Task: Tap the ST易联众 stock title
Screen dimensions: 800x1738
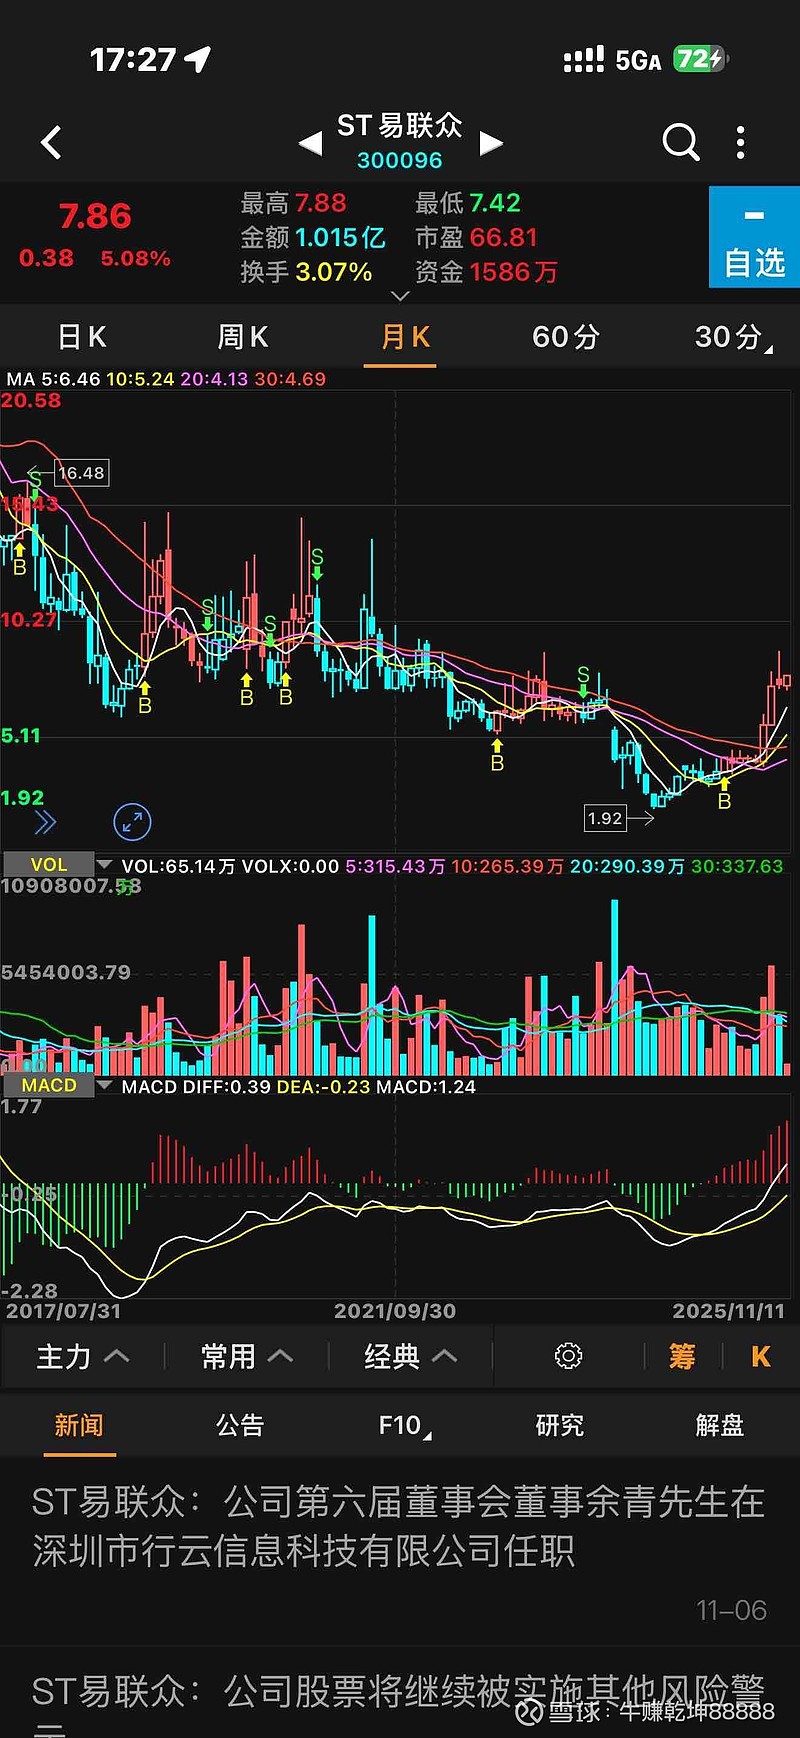Action: click(x=399, y=126)
